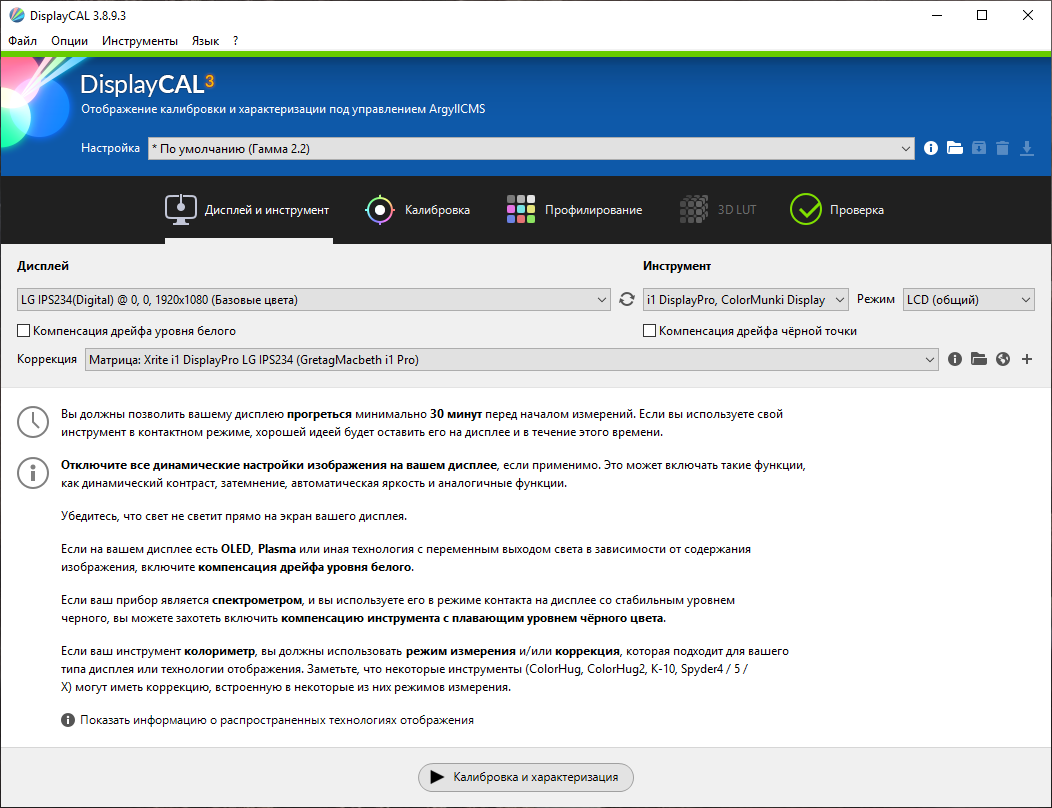Switch to the Профилирование tab
This screenshot has height=808, width=1052.
(574, 210)
